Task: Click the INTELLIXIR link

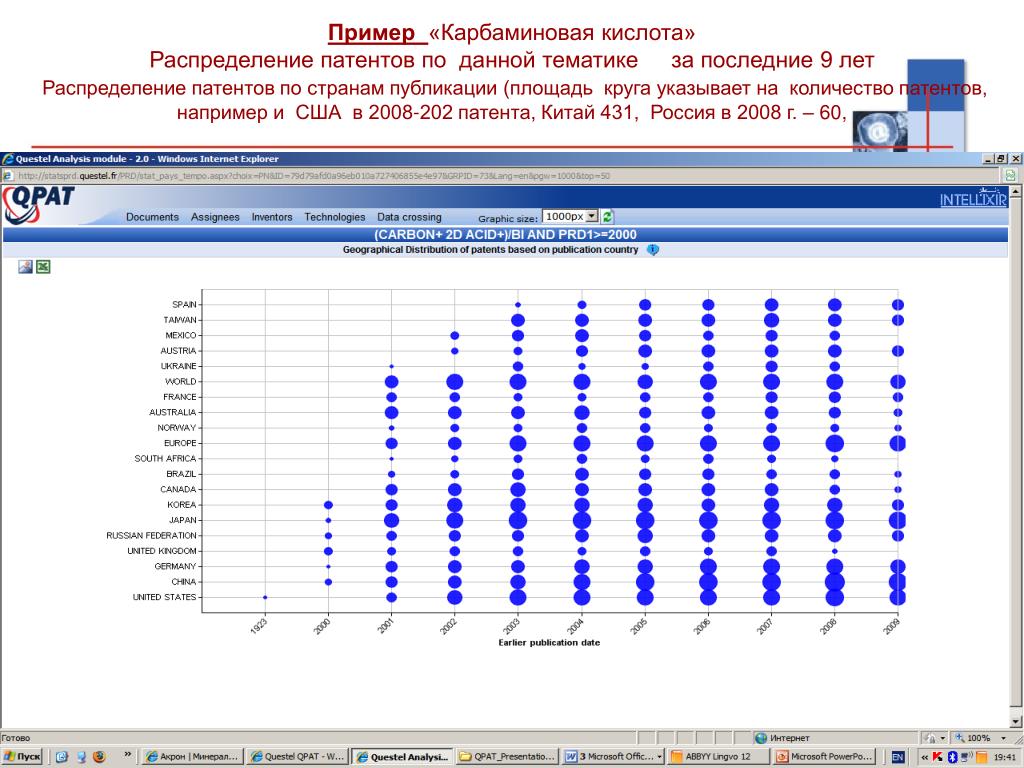Action: point(973,199)
